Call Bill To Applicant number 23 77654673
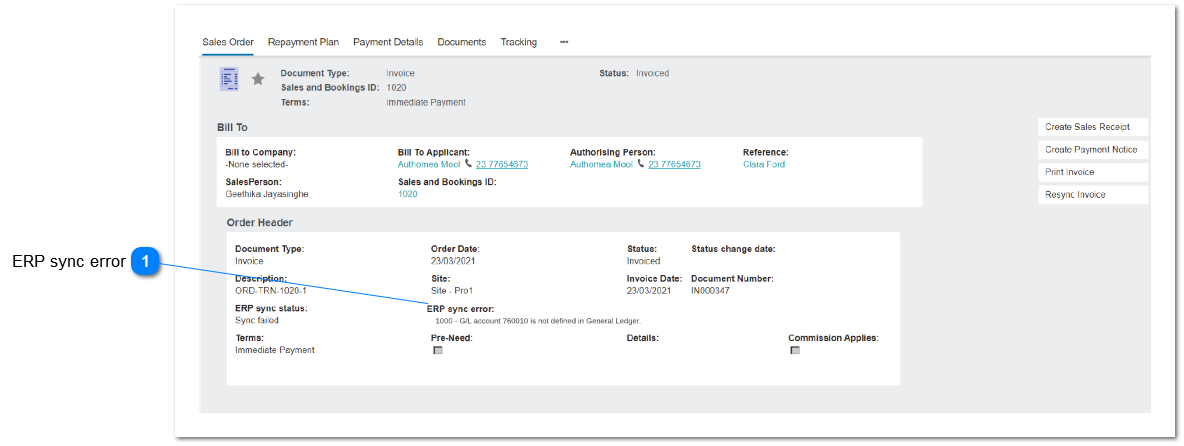This screenshot has width=1184, height=446. pos(502,165)
